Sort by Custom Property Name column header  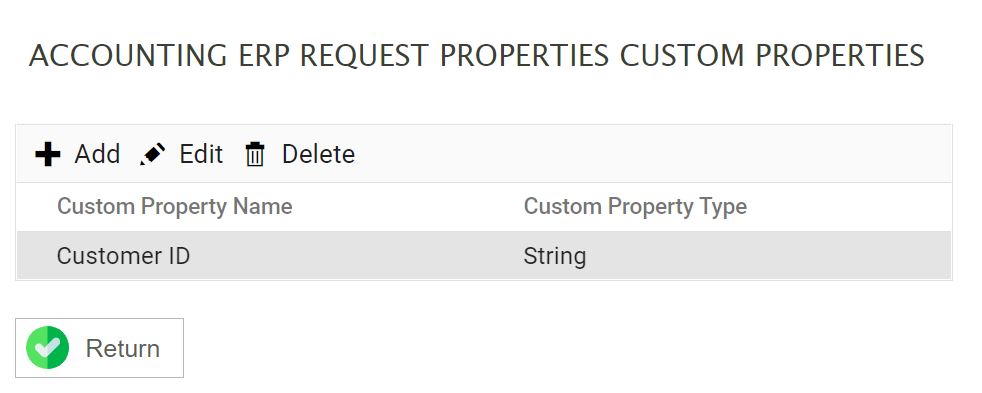[x=175, y=207]
